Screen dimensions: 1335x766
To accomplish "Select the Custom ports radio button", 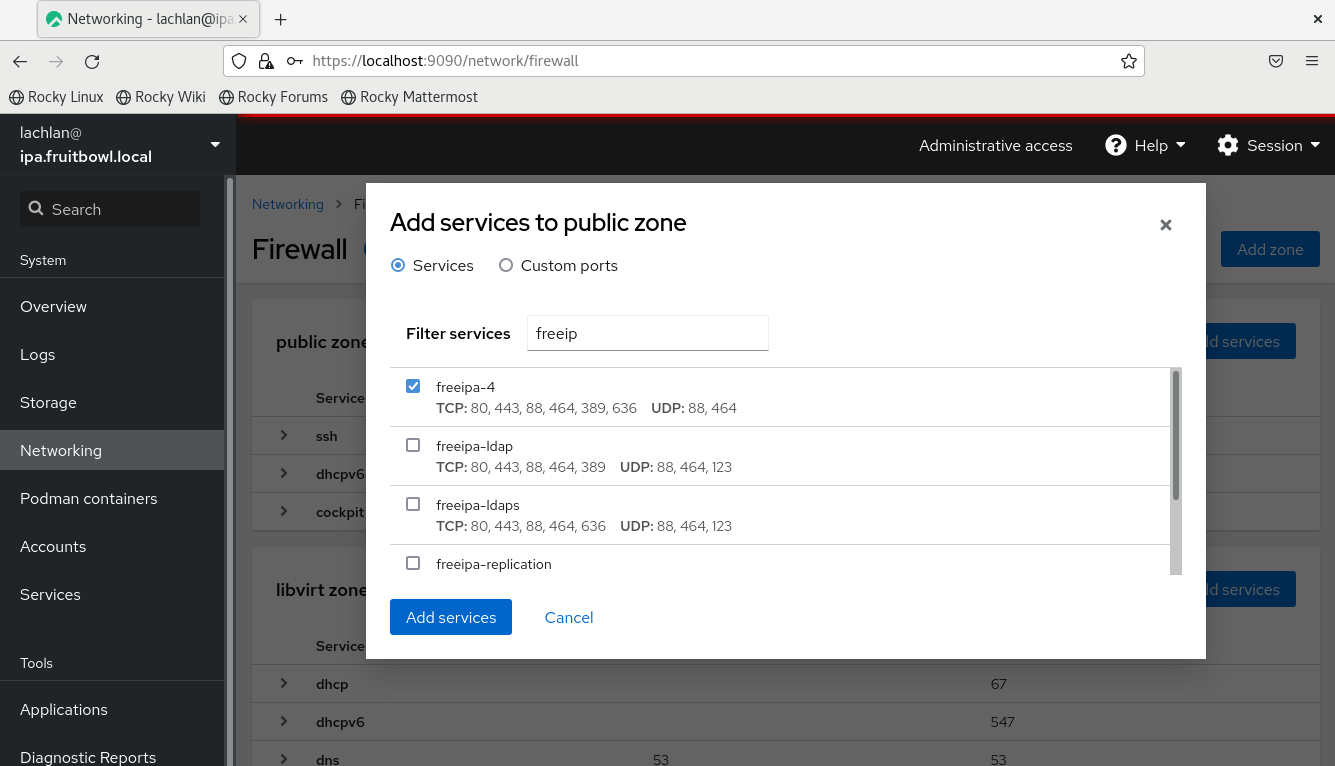I will point(506,266).
